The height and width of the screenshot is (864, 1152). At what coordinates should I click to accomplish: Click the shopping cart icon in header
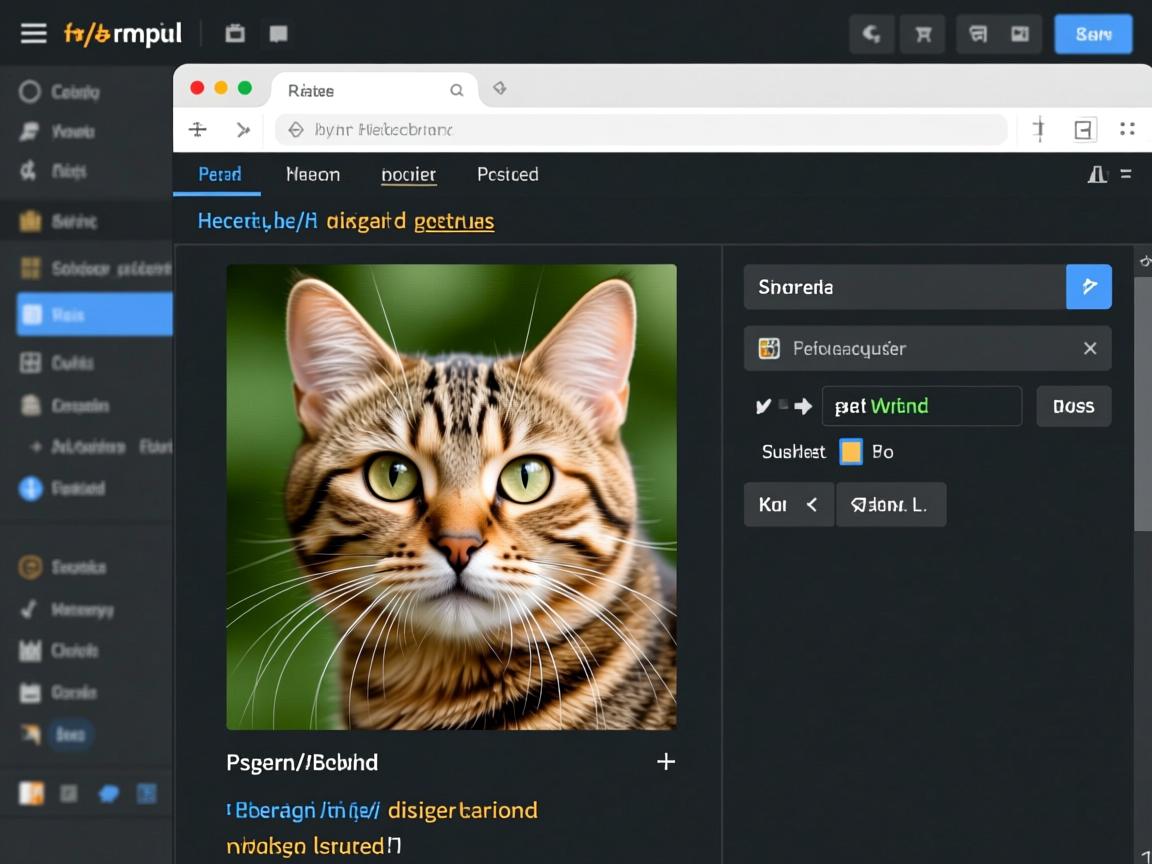coord(922,34)
